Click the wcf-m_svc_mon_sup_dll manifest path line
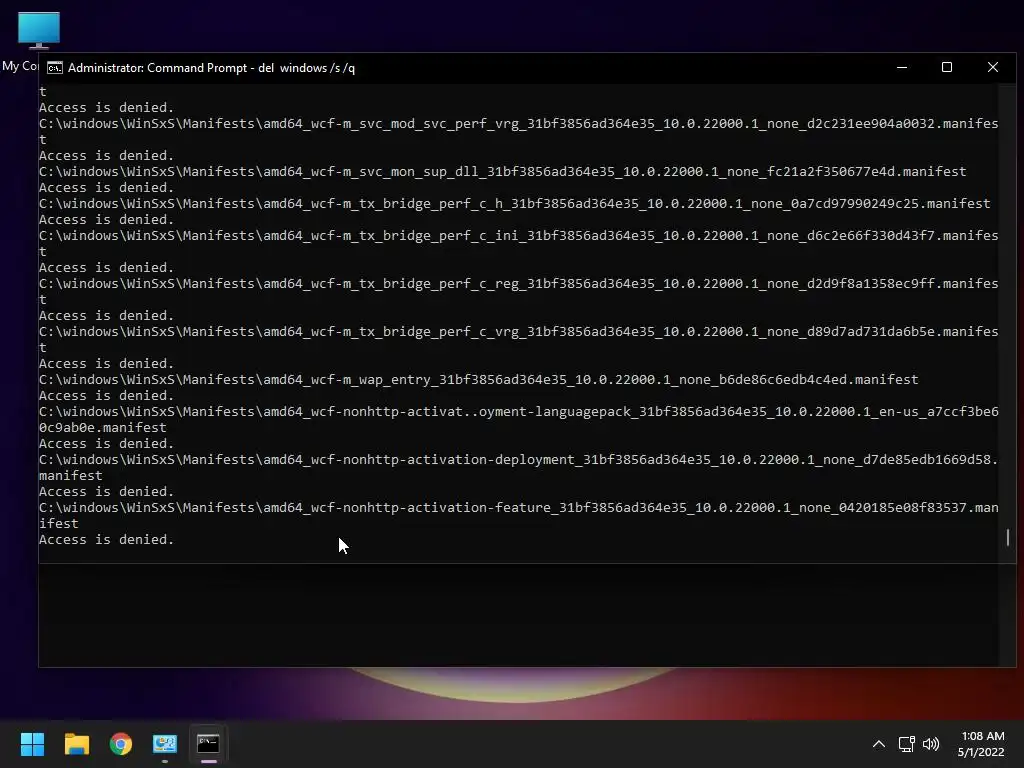The image size is (1024, 768). click(502, 172)
